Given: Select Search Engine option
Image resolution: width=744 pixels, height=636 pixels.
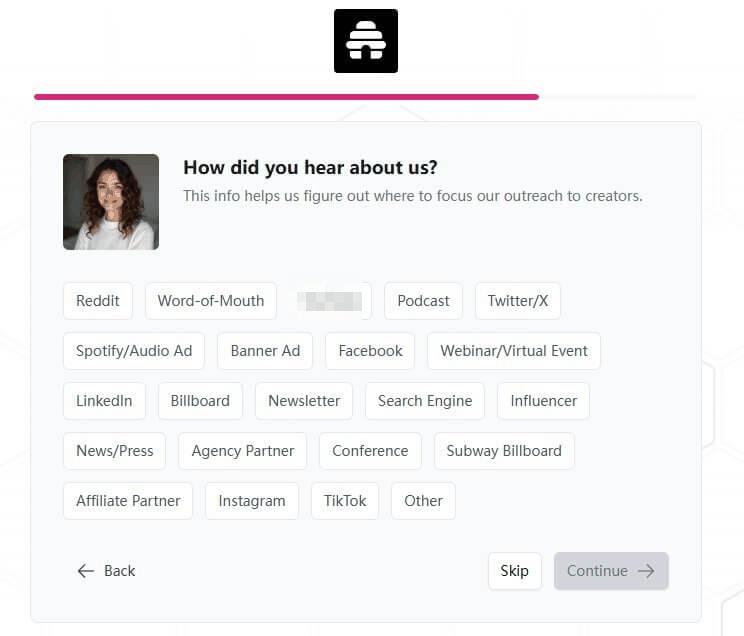Looking at the screenshot, I should [425, 401].
